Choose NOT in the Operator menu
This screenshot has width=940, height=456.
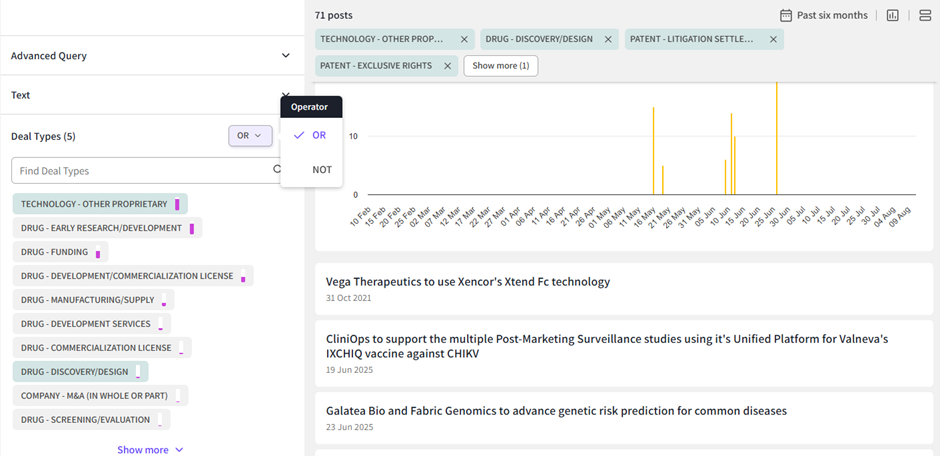point(321,170)
